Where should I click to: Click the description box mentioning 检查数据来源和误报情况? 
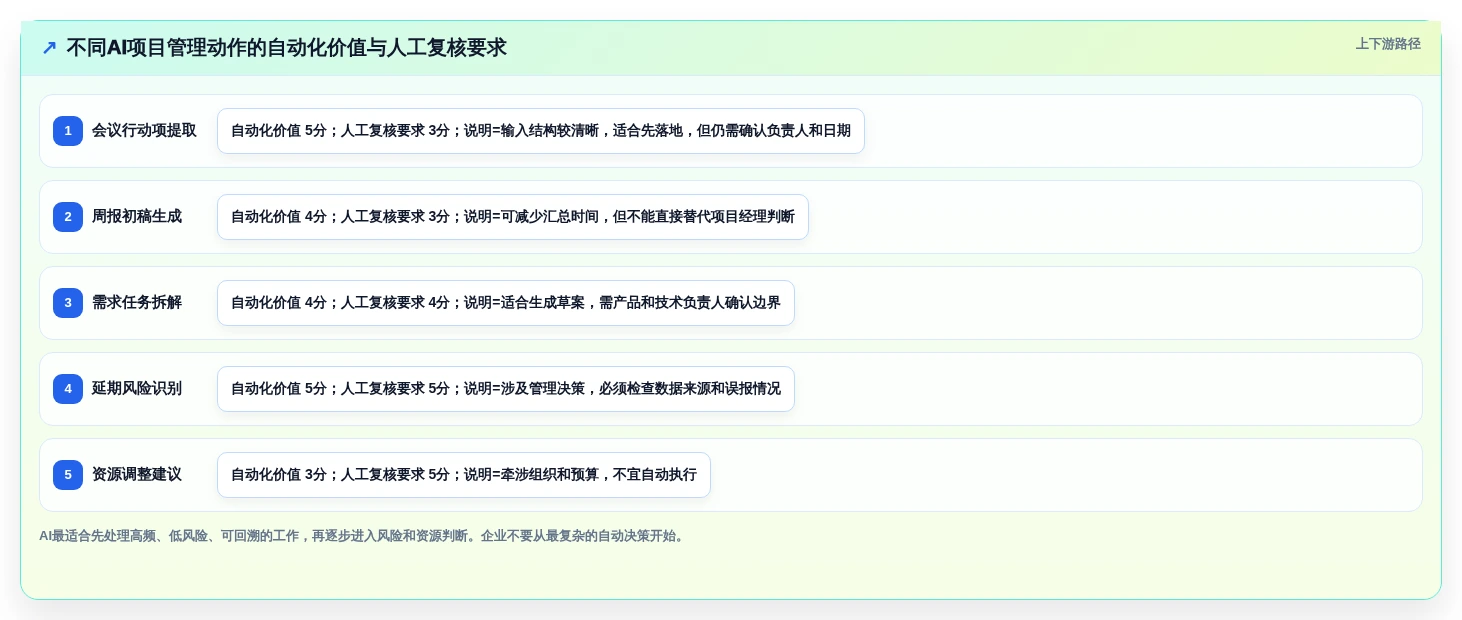506,389
